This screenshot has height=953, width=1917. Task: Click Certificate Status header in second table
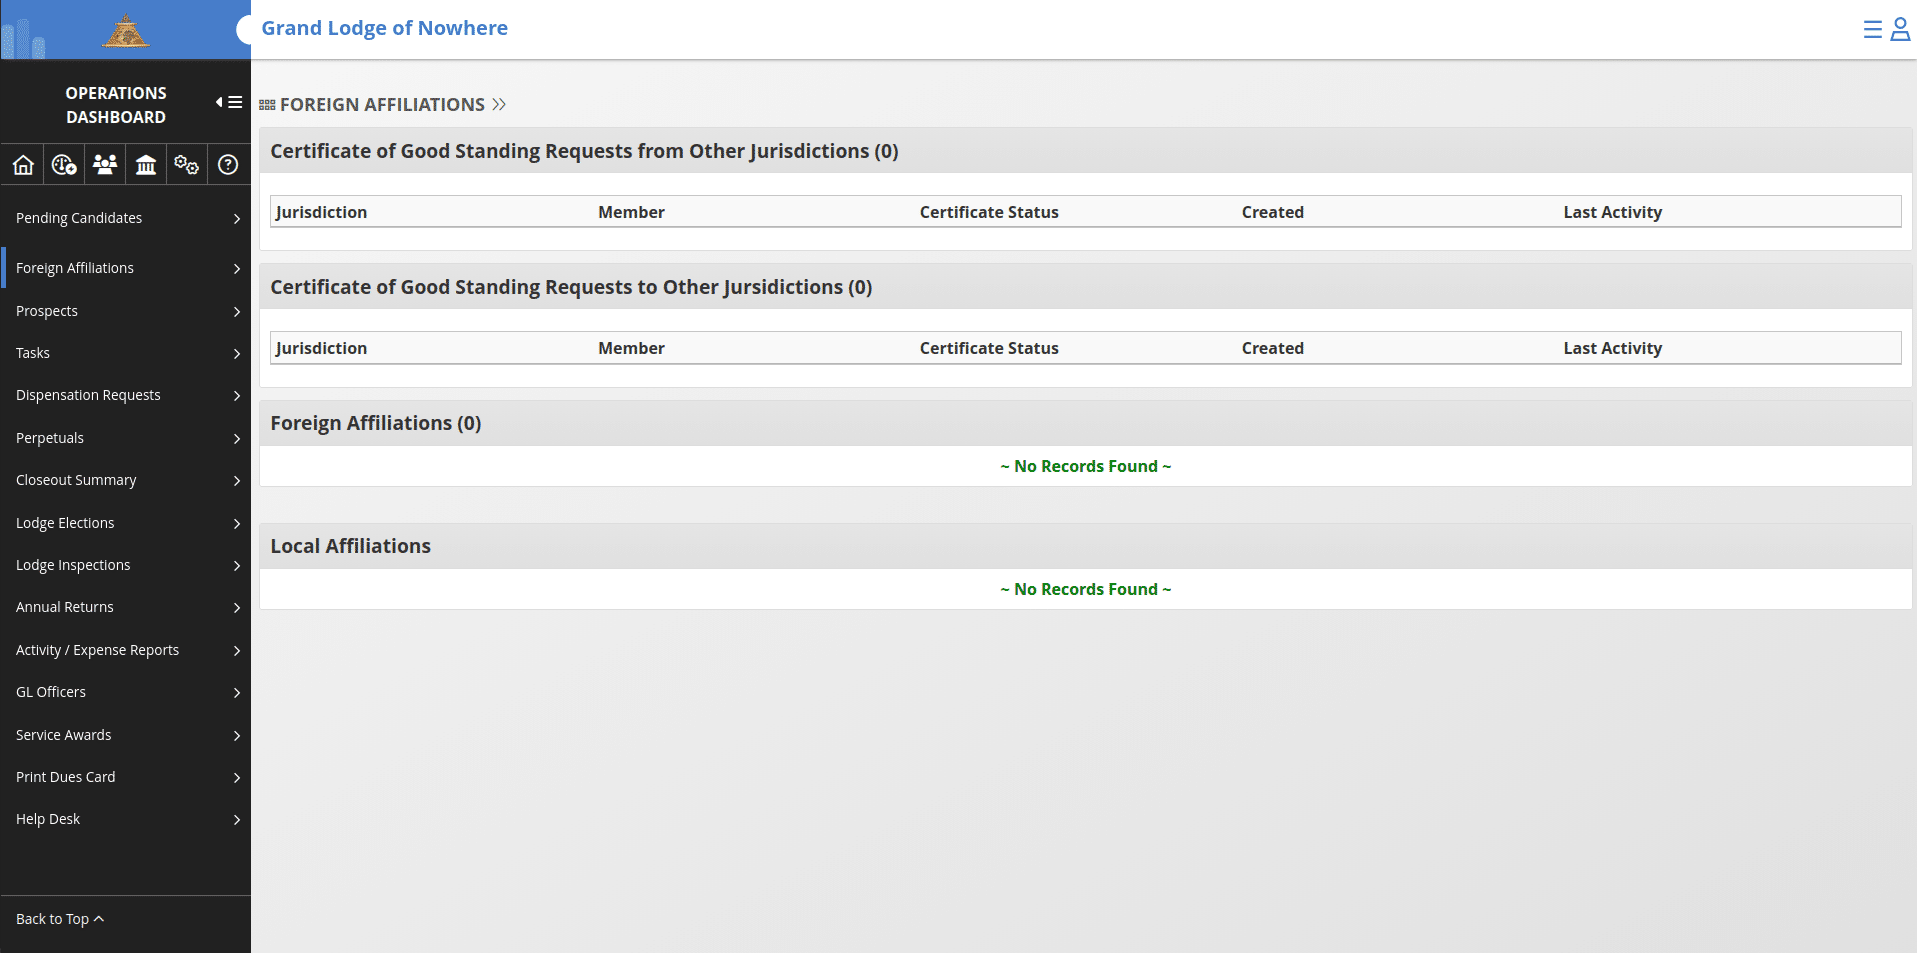[x=989, y=348]
